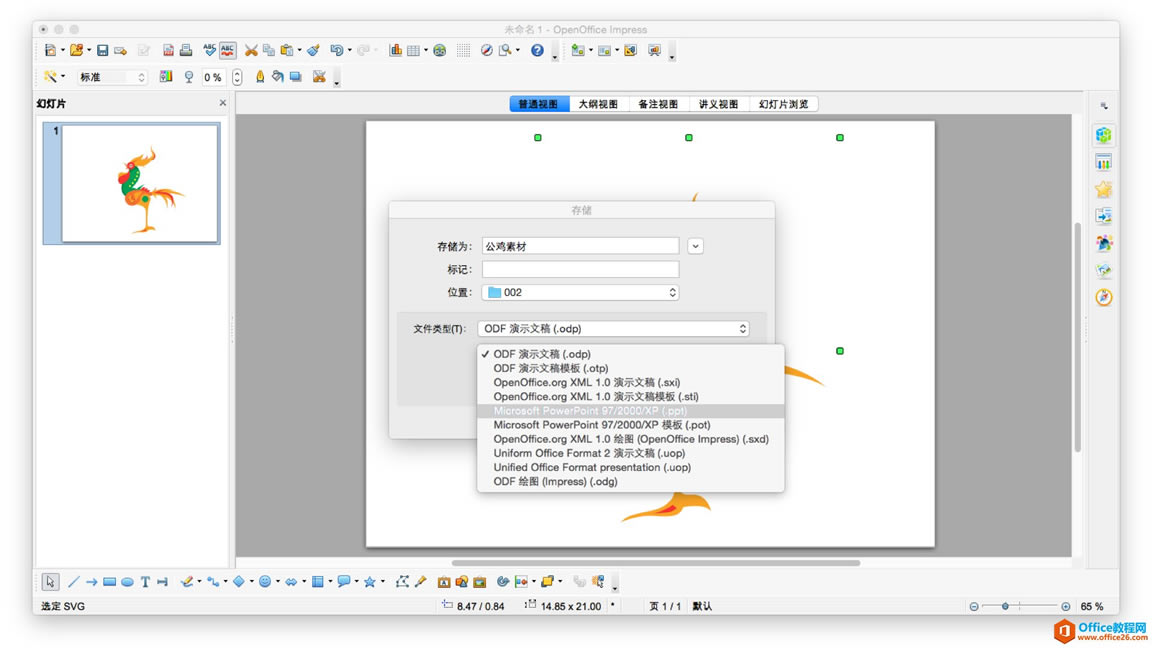Run the spellcheck tool

pyautogui.click(x=209, y=50)
